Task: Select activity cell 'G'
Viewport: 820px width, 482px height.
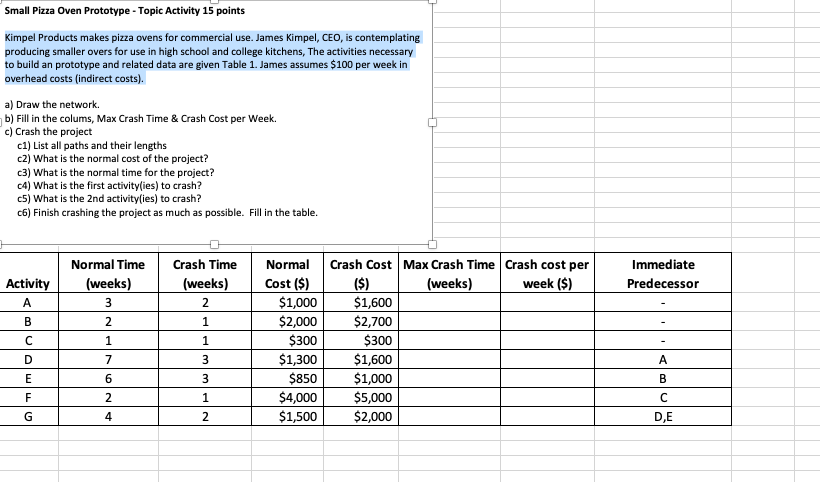Action: pyautogui.click(x=29, y=416)
